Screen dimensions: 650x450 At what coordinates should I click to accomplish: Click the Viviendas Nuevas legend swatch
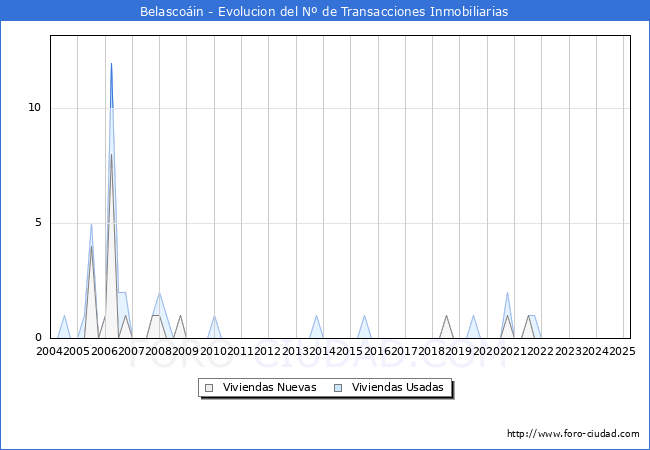pos(209,388)
